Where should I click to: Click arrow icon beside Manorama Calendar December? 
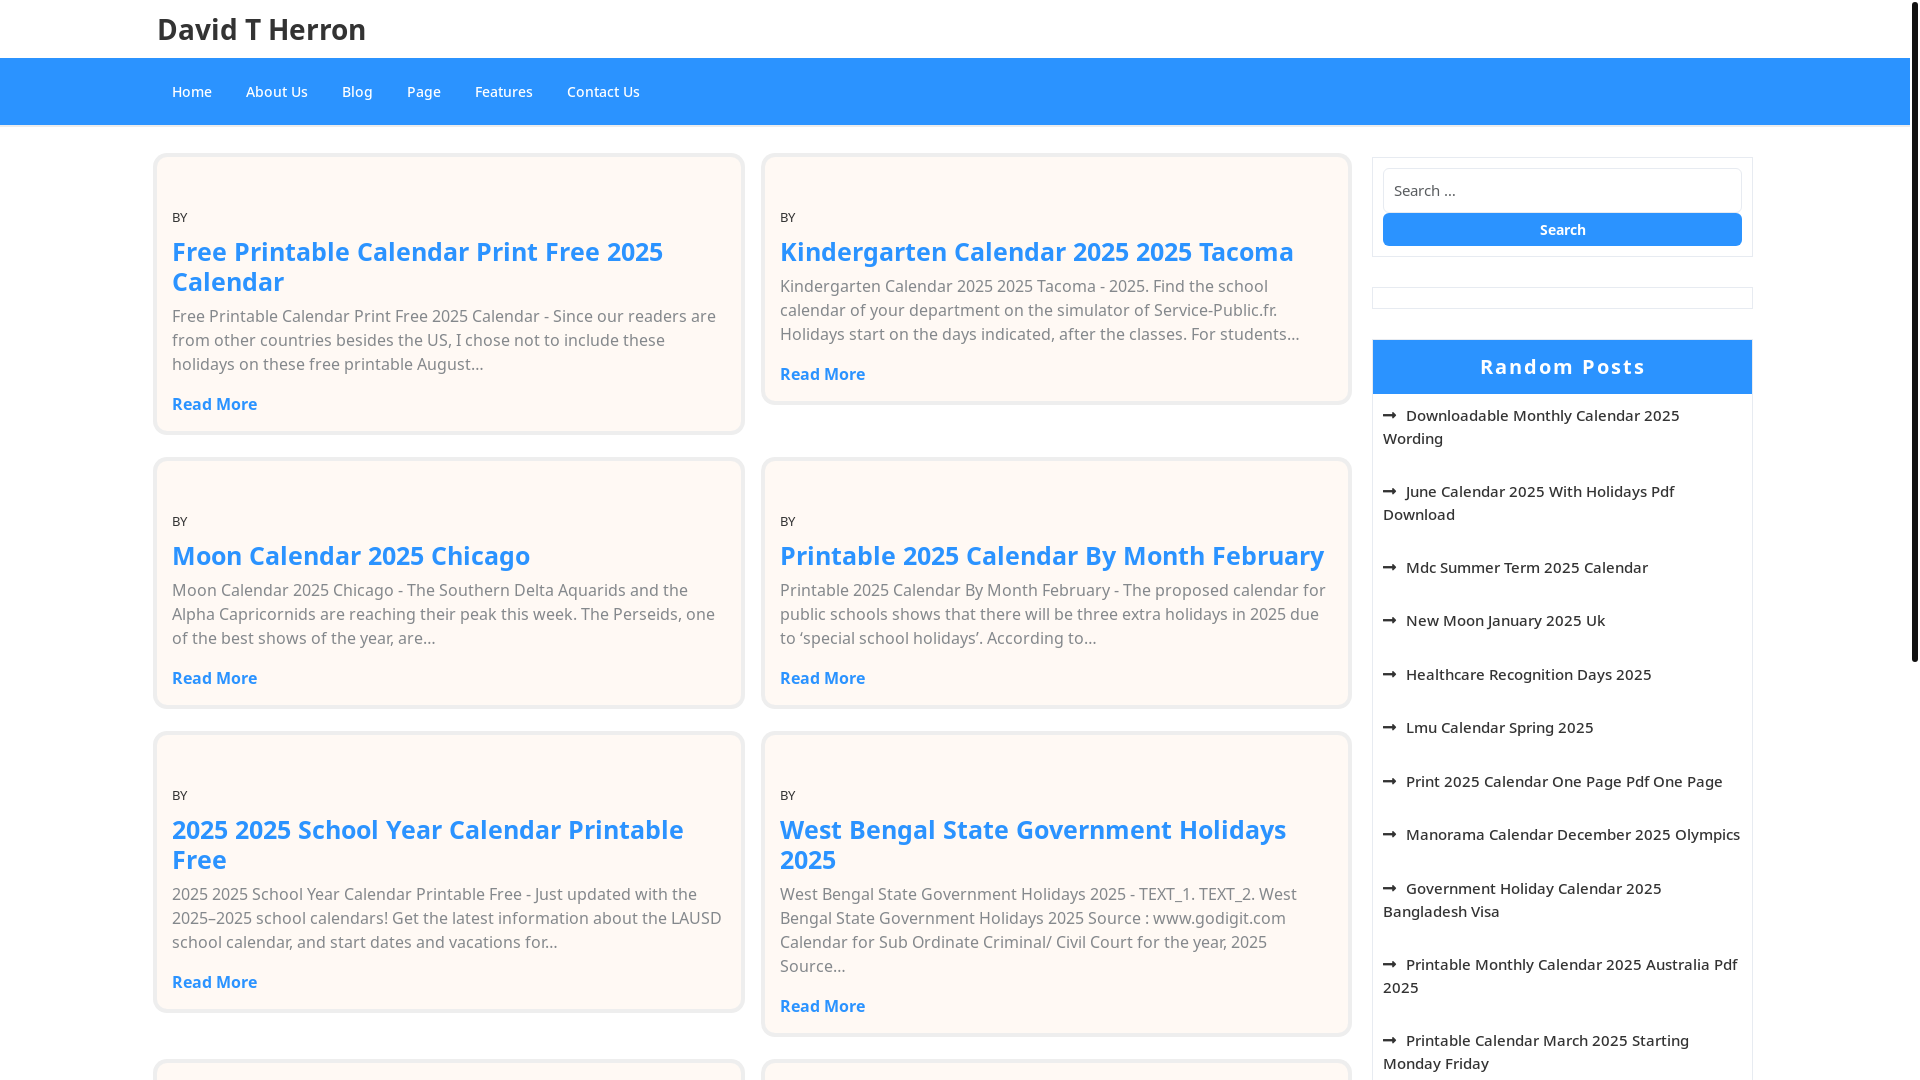pos(1390,835)
